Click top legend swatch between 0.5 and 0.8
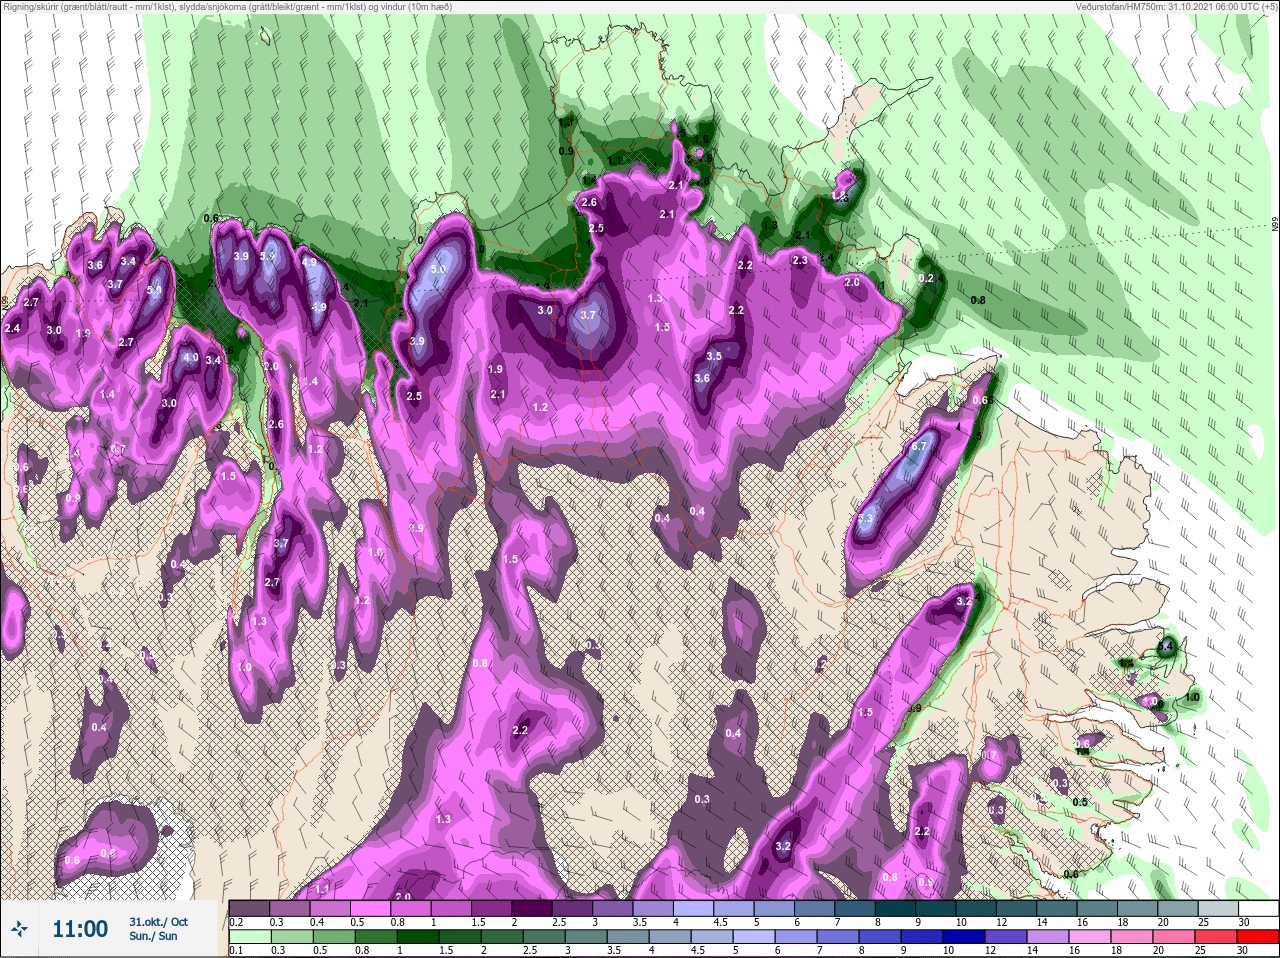This screenshot has width=1280, height=958. 371,908
